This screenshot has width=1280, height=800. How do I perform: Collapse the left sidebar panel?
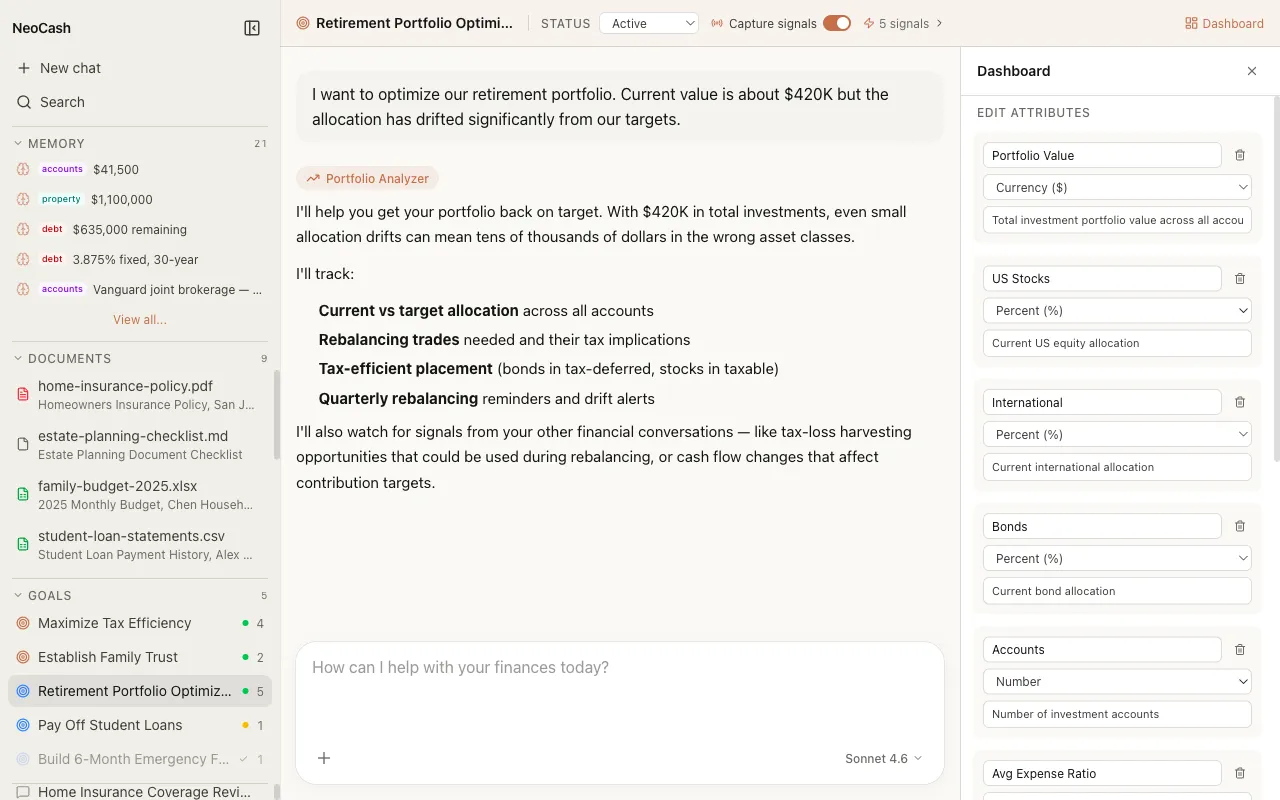(252, 27)
